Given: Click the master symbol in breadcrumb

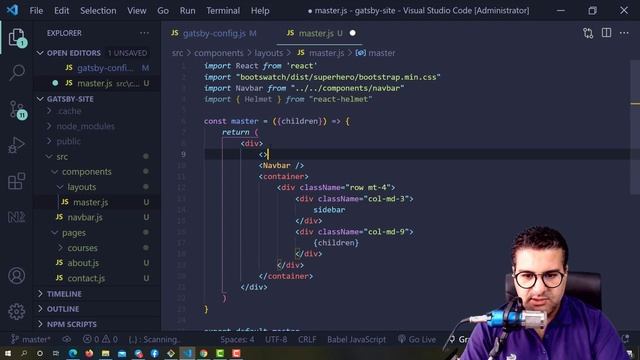Looking at the screenshot, I should tap(376, 53).
